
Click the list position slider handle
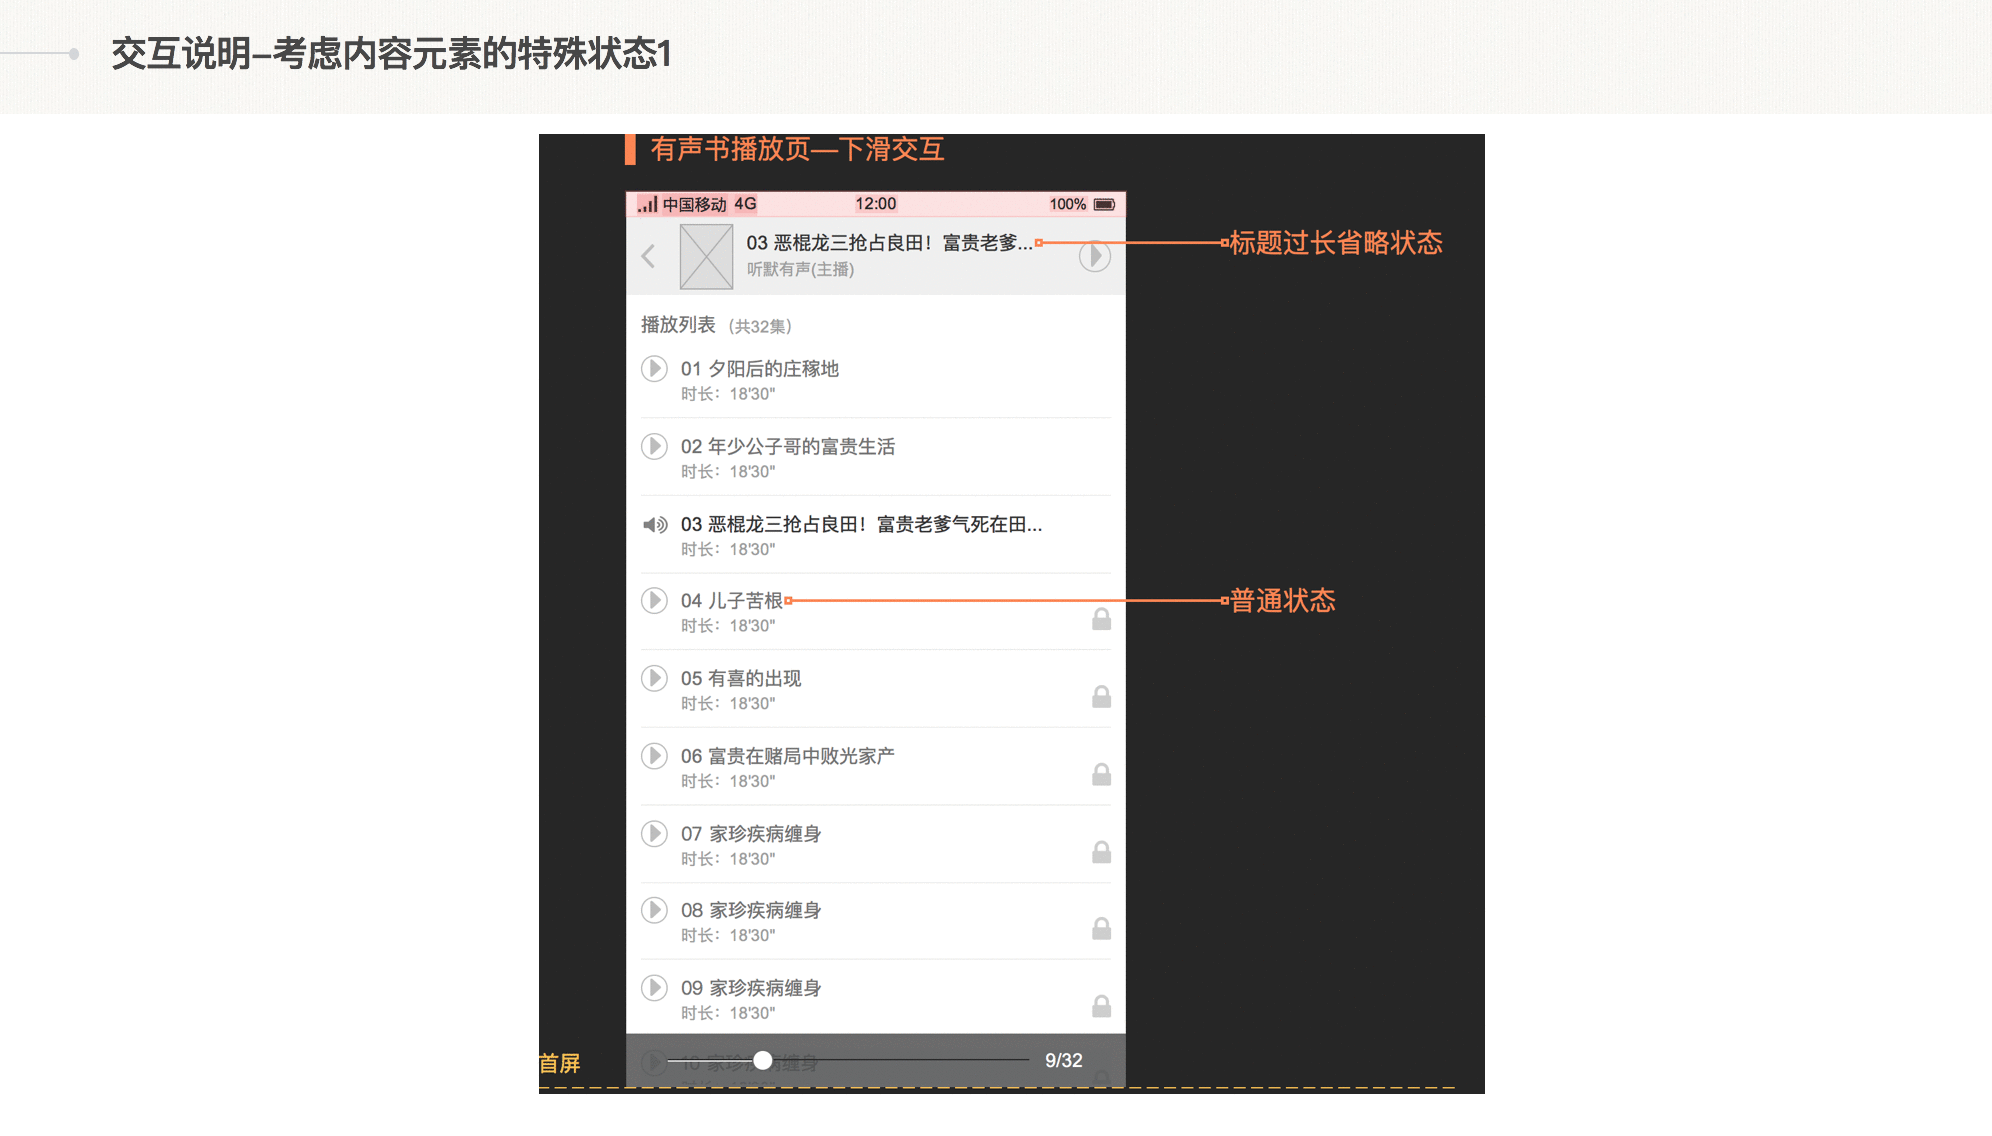pos(763,1060)
